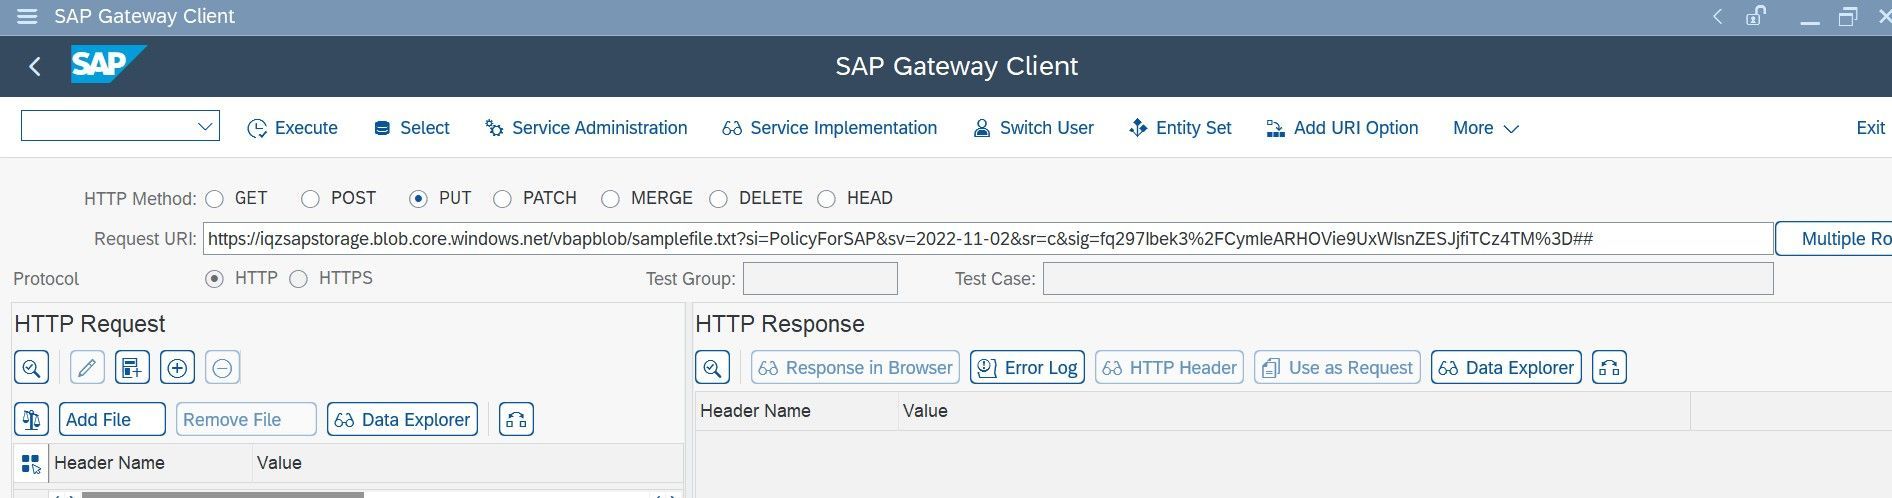Image resolution: width=1892 pixels, height=498 pixels.
Task: Click Entity Set in the toolbar
Action: pos(1180,128)
